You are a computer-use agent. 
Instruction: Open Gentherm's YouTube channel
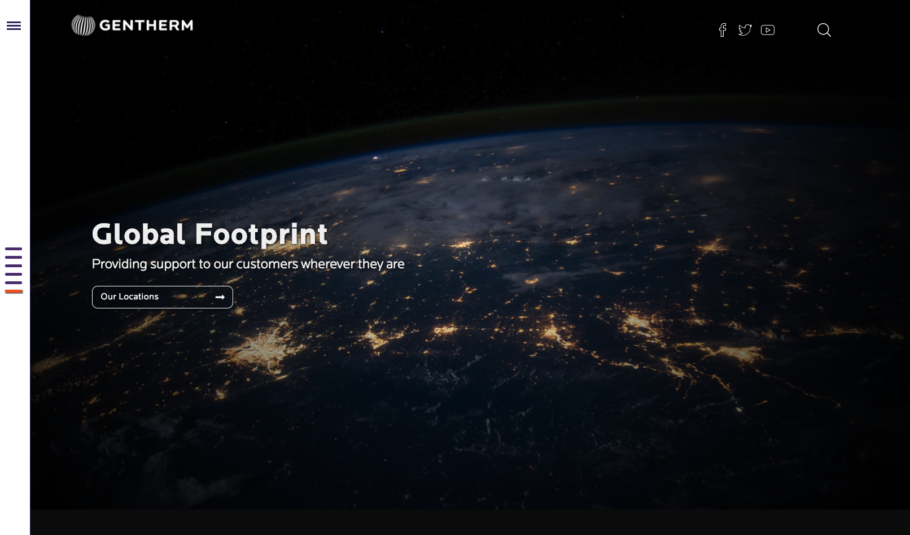768,30
